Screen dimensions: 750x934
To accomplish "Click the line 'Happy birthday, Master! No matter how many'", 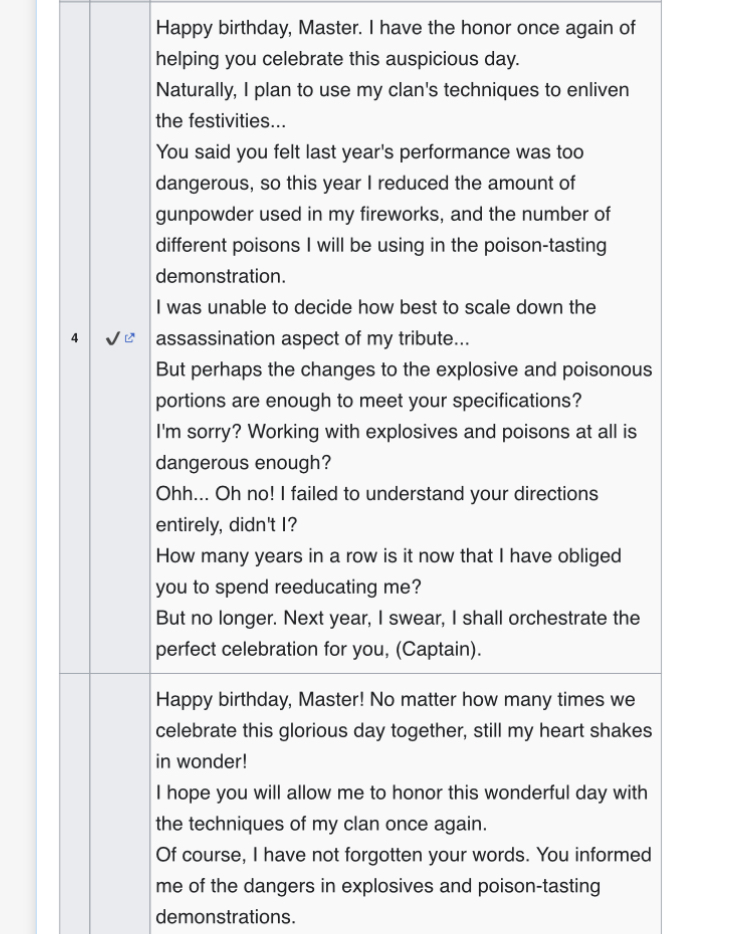I will [x=395, y=700].
